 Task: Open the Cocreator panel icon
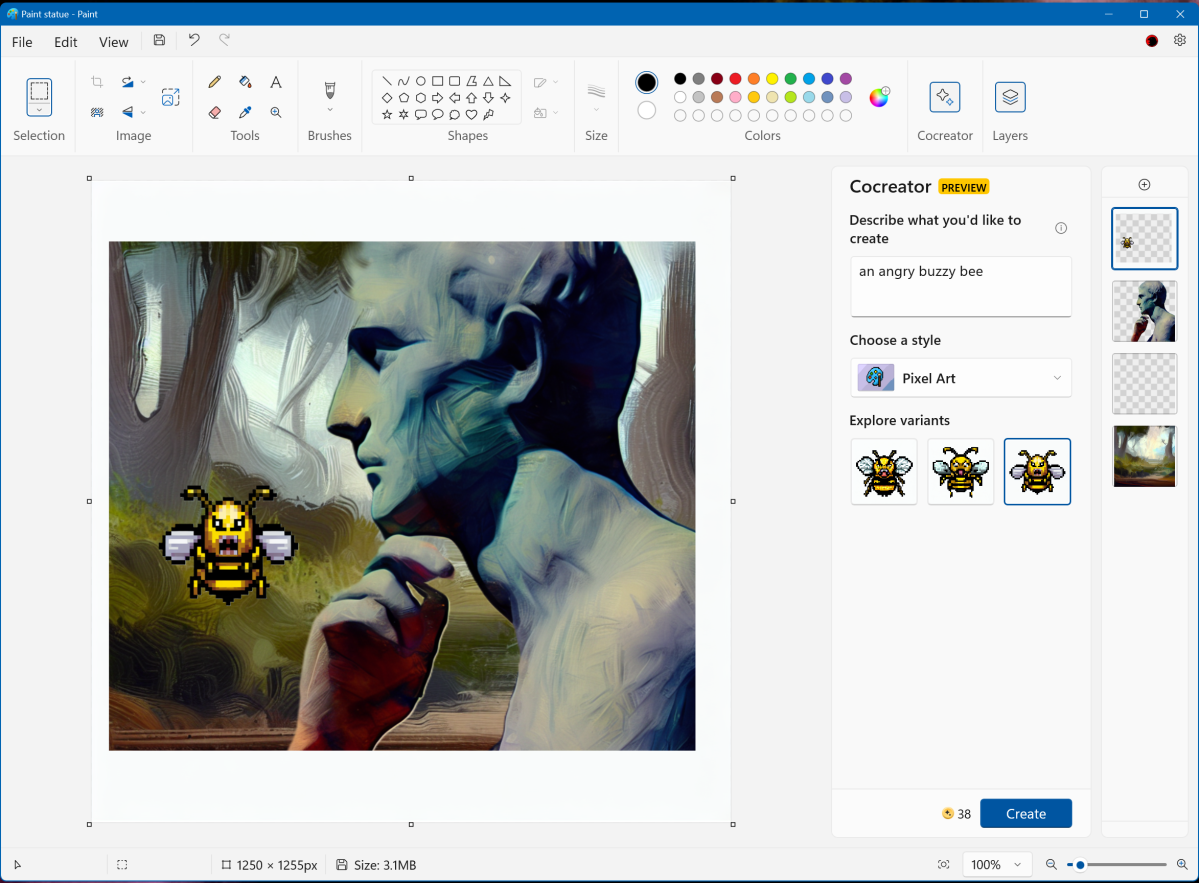click(944, 97)
